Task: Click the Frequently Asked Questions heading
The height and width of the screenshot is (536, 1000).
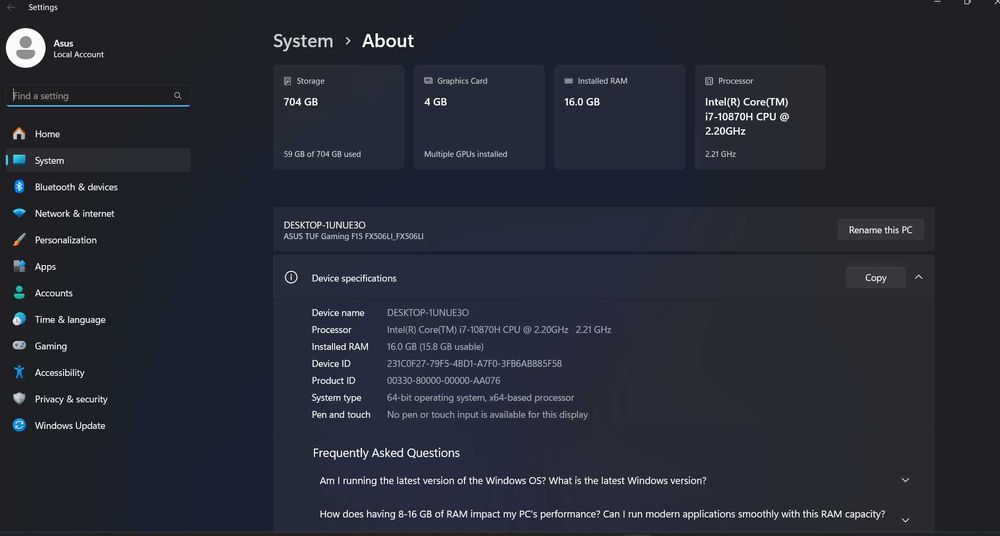Action: 386,453
